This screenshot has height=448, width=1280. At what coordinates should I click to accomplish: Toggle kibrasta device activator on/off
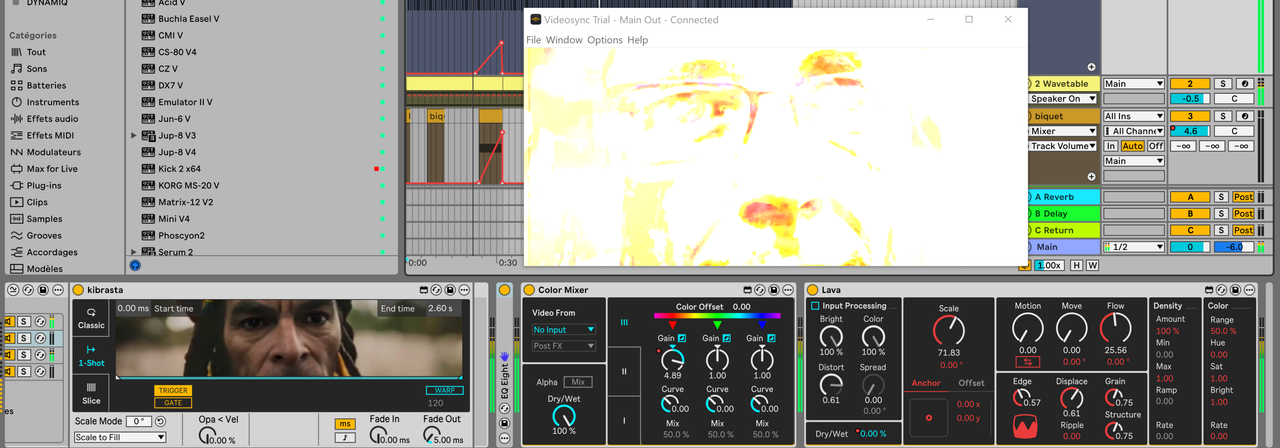click(78, 290)
